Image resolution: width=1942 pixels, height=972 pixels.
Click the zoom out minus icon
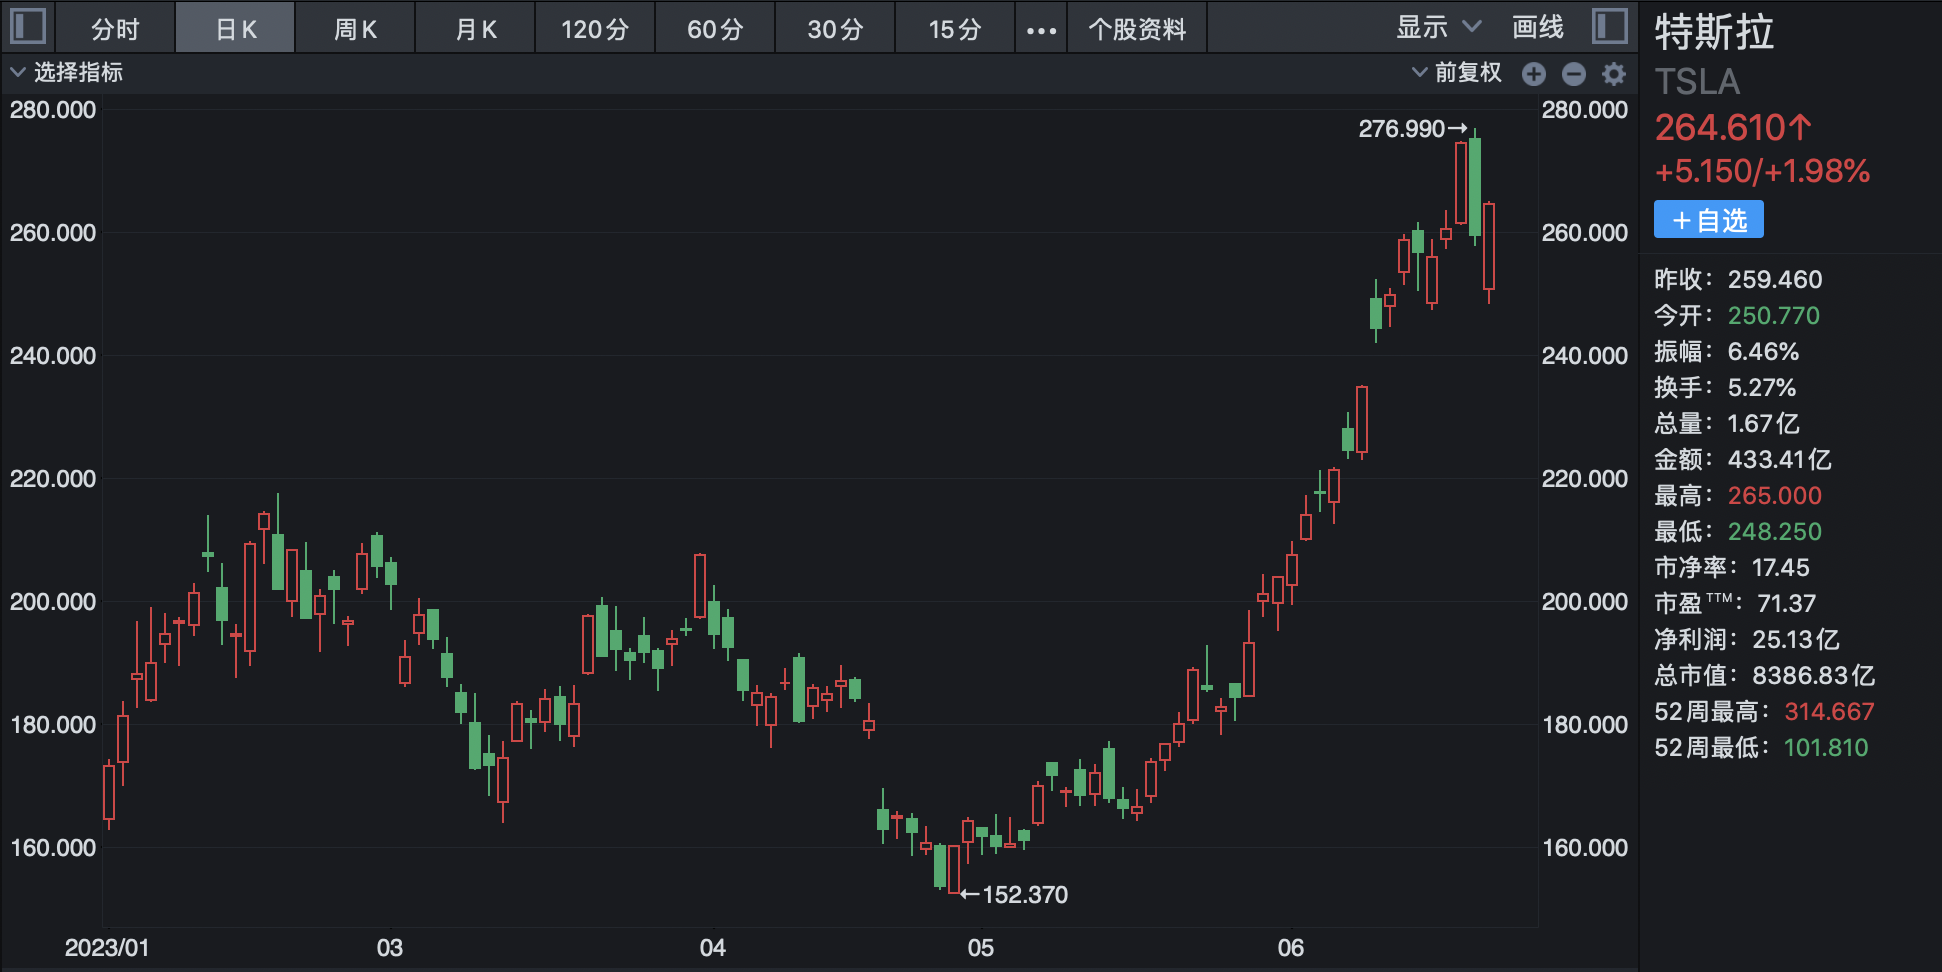(x=1573, y=73)
